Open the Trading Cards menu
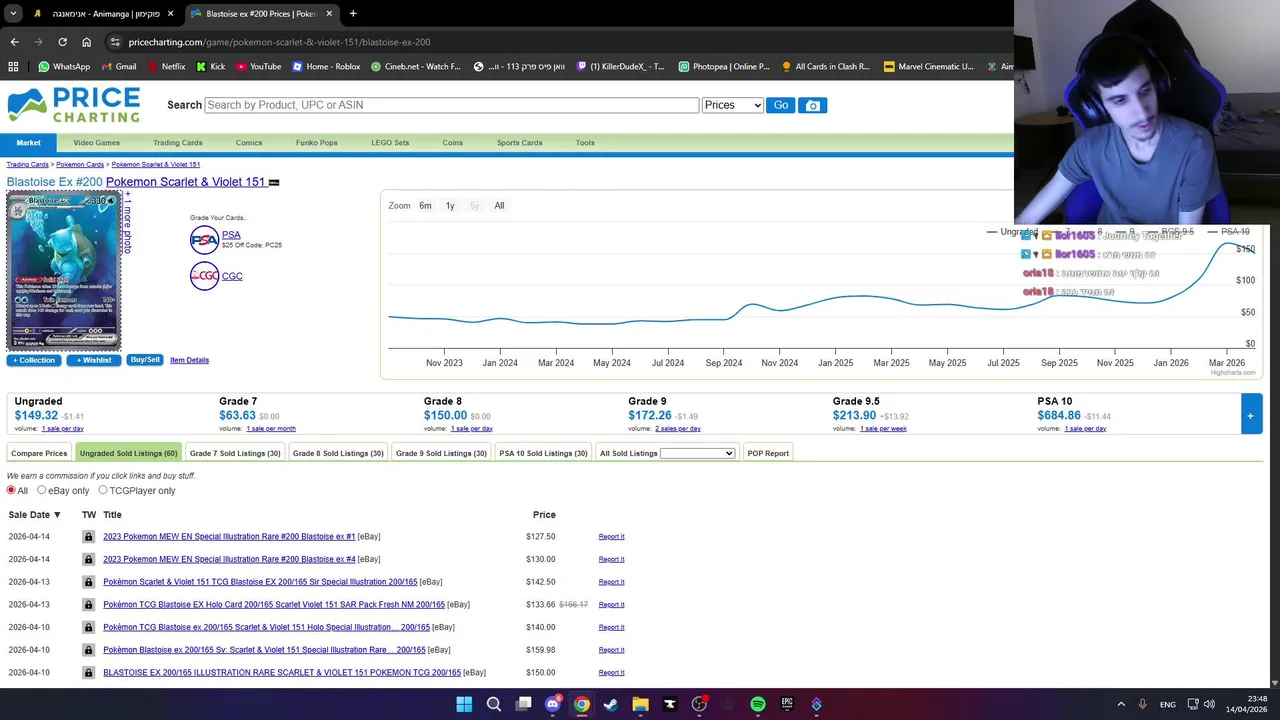This screenshot has width=1280, height=720. click(178, 143)
